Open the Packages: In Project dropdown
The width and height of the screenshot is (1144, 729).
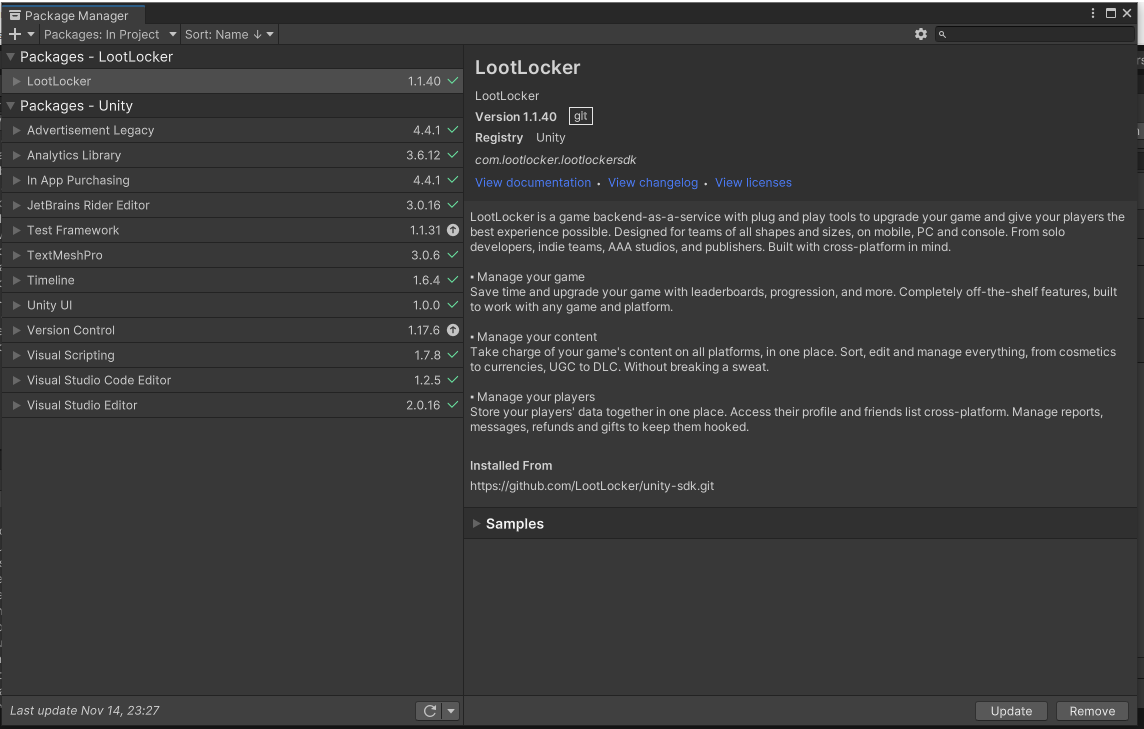(x=108, y=33)
